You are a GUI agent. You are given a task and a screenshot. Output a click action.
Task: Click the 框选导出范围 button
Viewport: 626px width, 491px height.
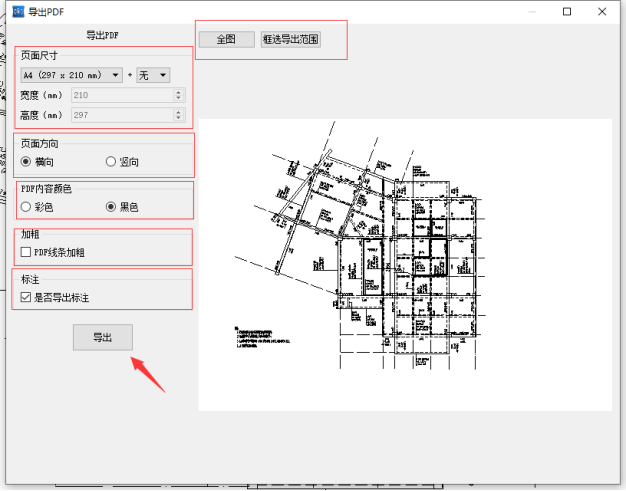291,40
